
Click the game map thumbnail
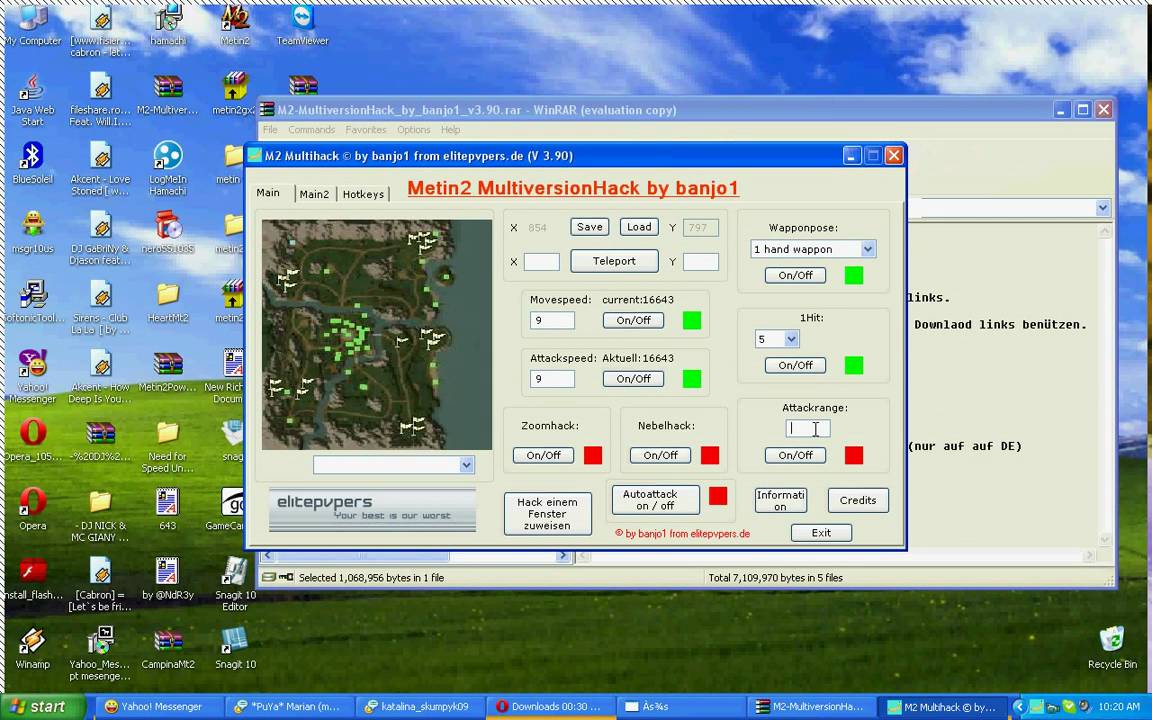point(377,334)
